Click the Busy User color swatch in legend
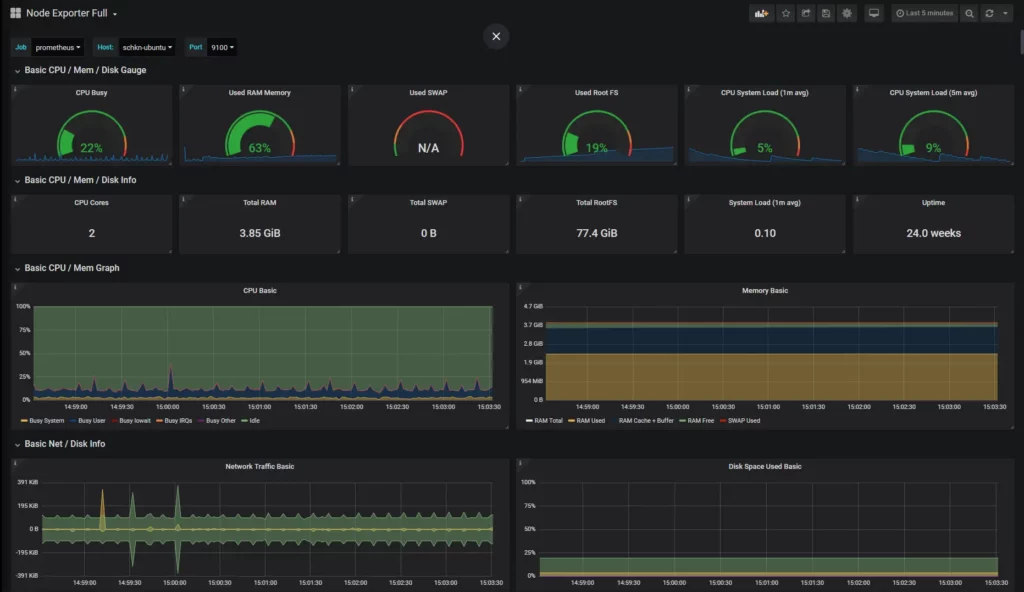1024x592 pixels. point(73,421)
